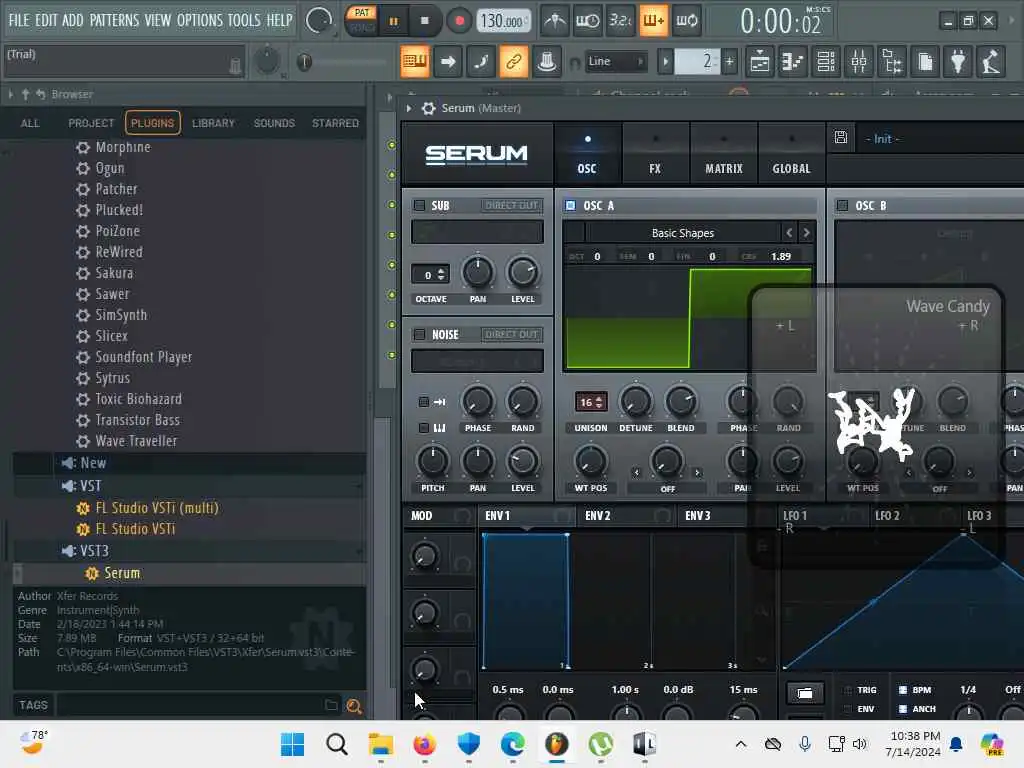Viewport: 1024px width, 768px height.
Task: Click the tempo 130.000 field
Action: pos(502,22)
